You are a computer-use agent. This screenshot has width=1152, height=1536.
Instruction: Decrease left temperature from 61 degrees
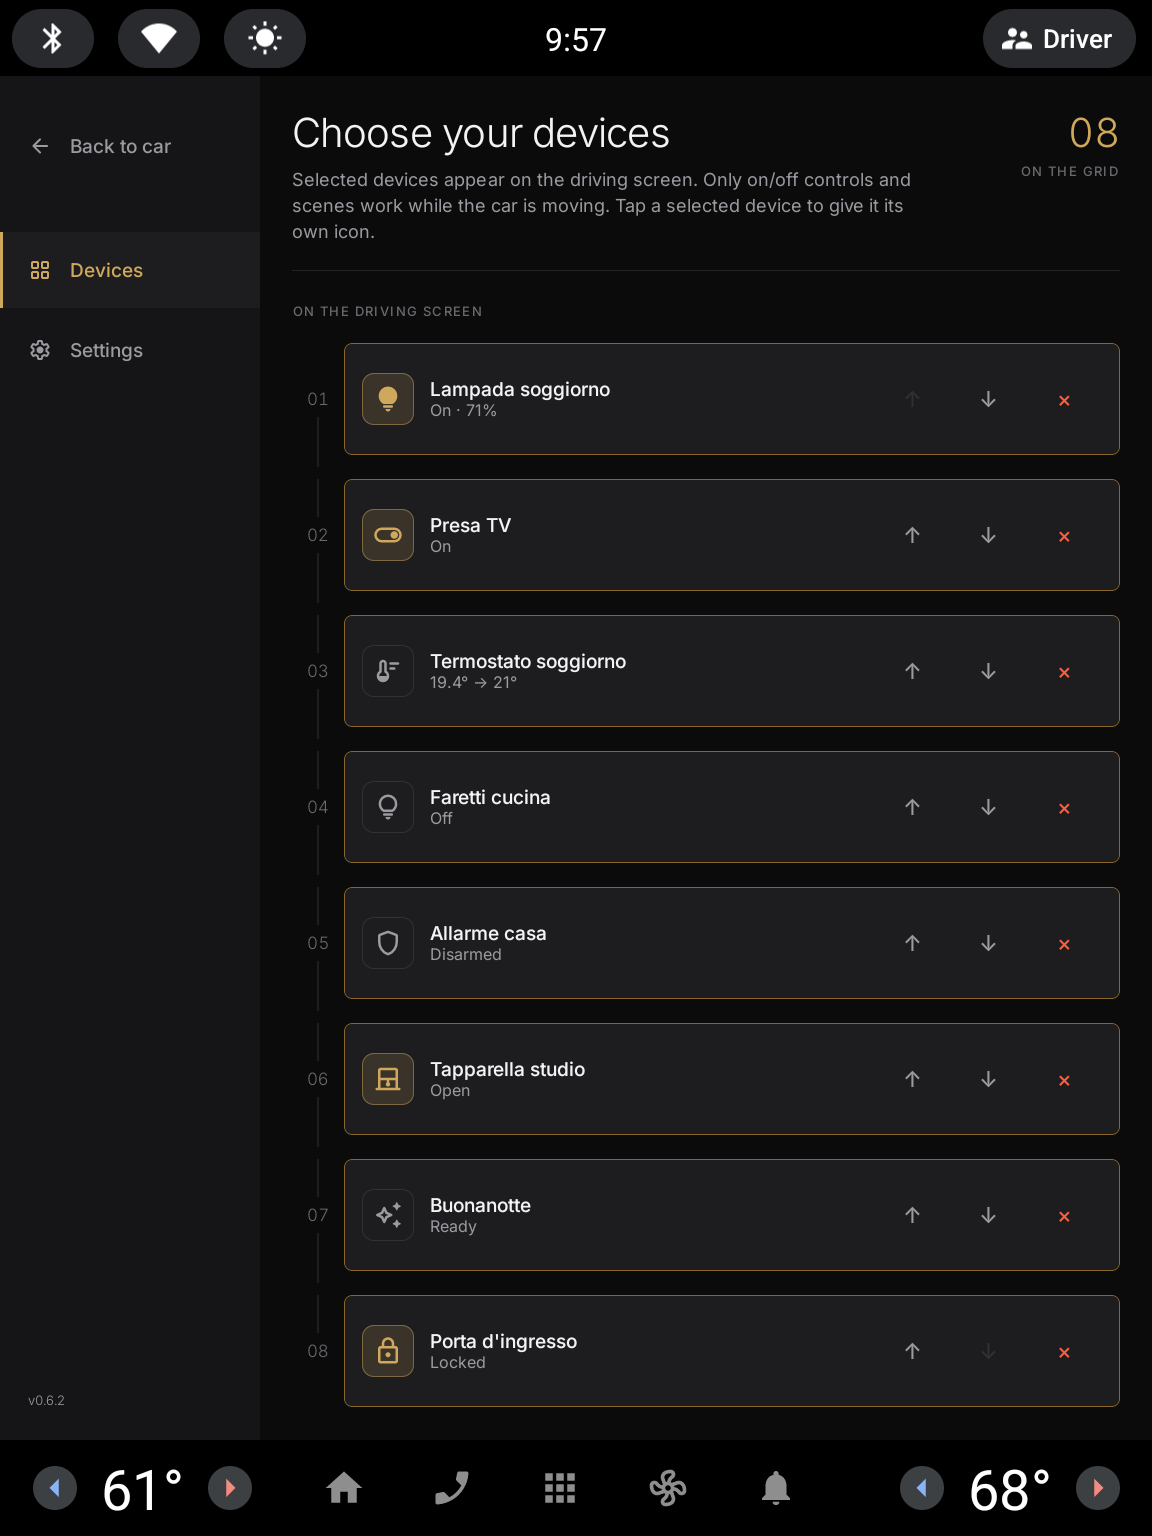point(55,1488)
